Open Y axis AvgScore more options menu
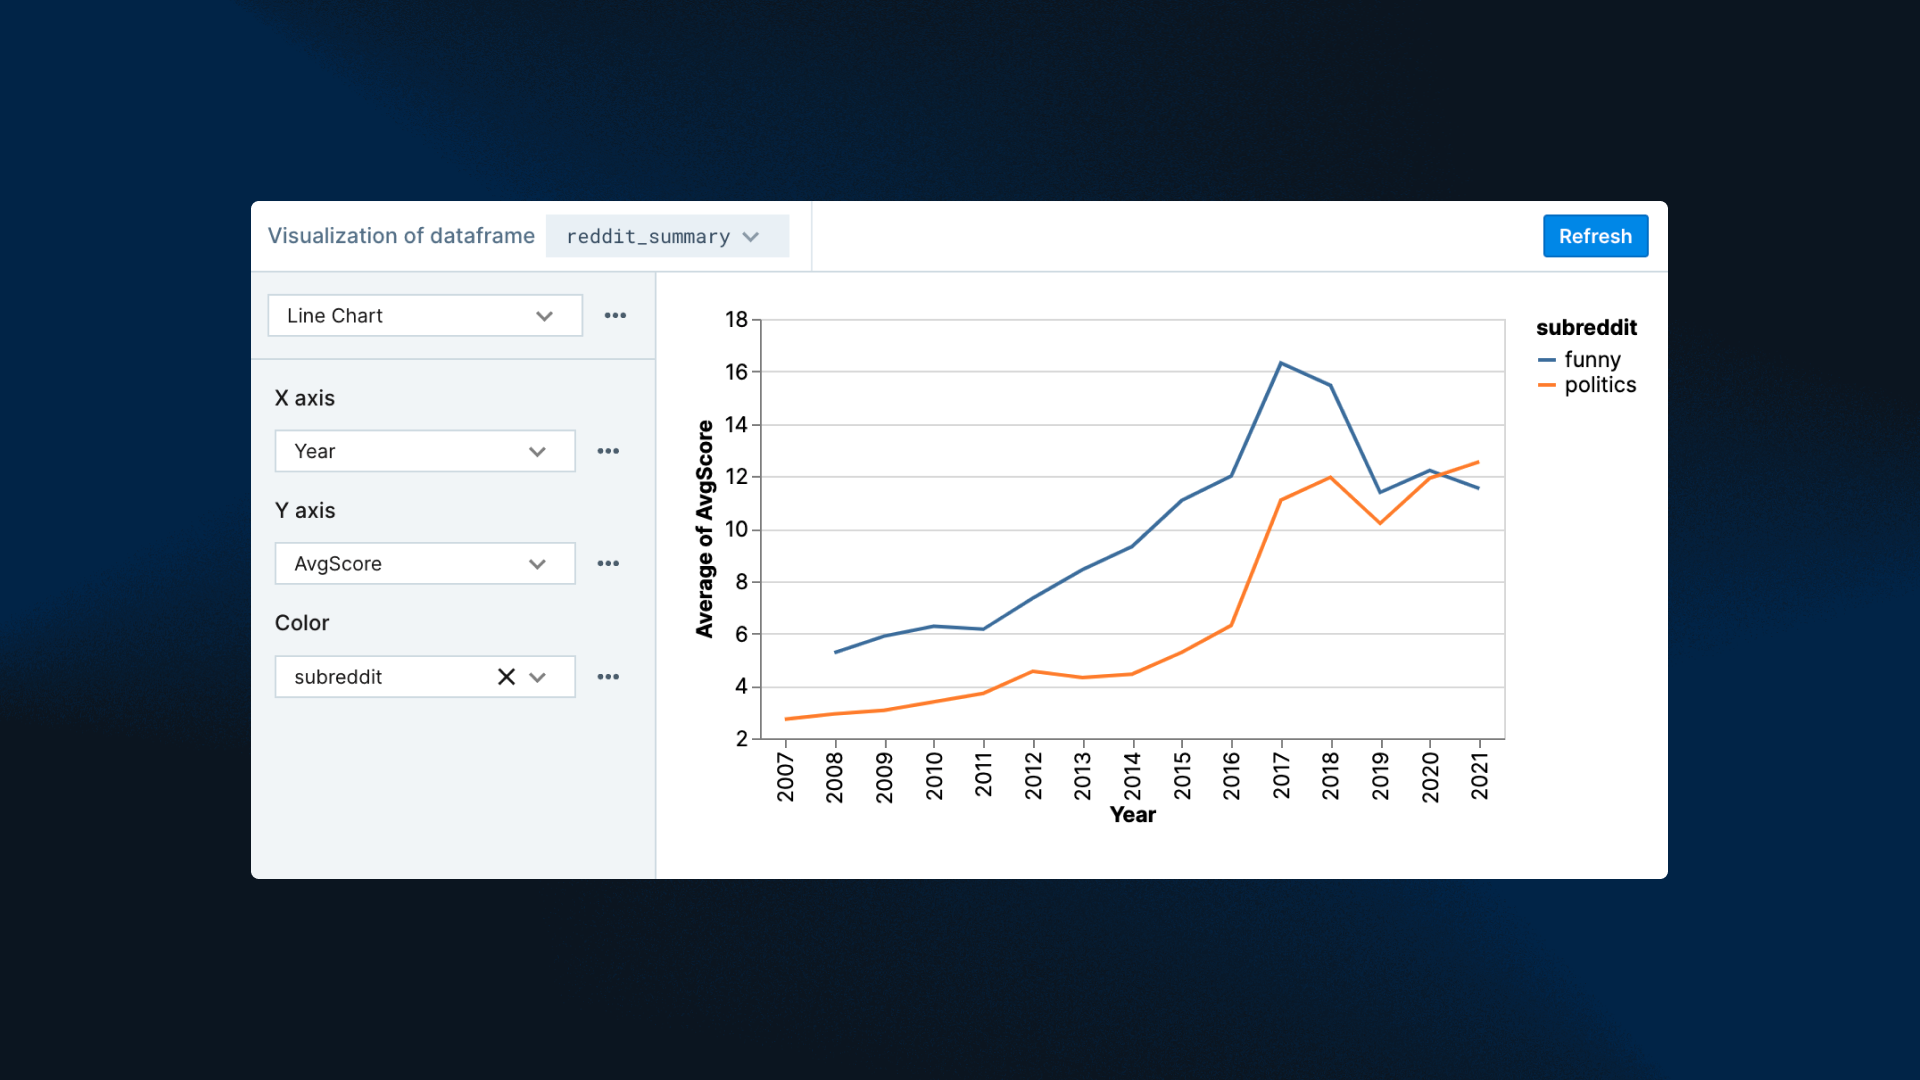The width and height of the screenshot is (1920, 1080). point(608,564)
